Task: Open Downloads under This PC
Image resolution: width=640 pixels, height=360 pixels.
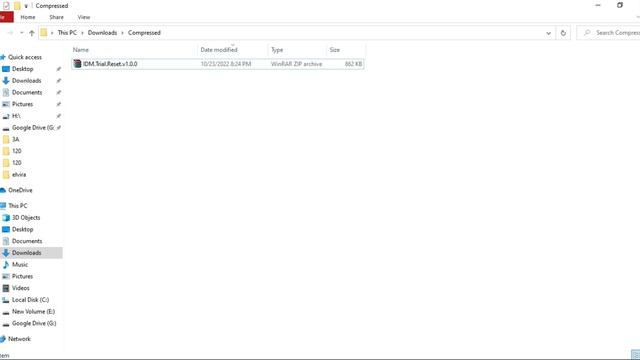Action: click(27, 253)
